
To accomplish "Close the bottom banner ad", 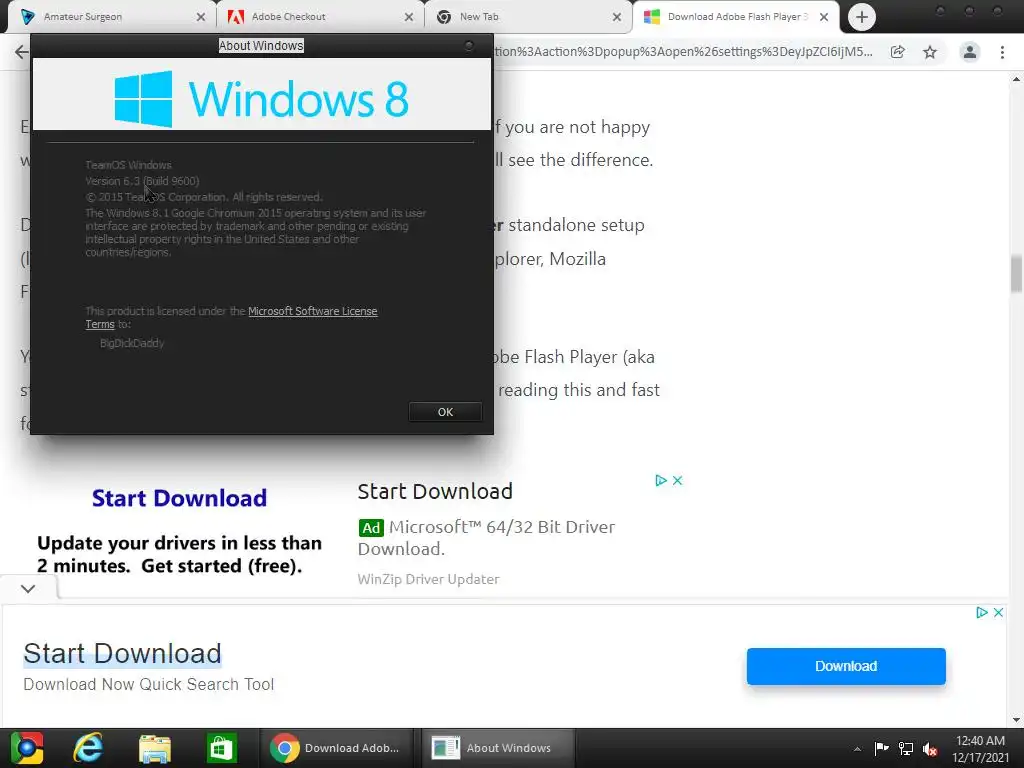I will [x=999, y=613].
